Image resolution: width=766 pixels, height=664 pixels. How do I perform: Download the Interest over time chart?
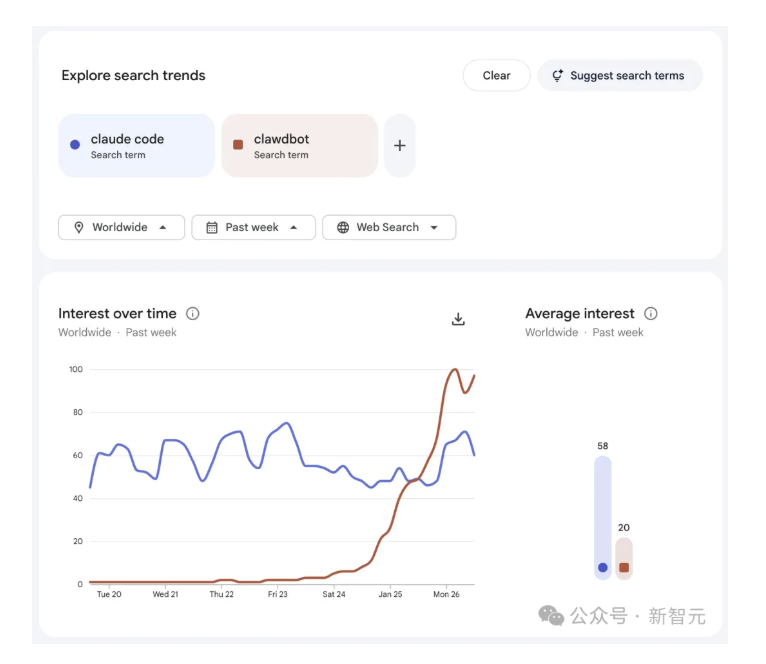click(x=458, y=319)
